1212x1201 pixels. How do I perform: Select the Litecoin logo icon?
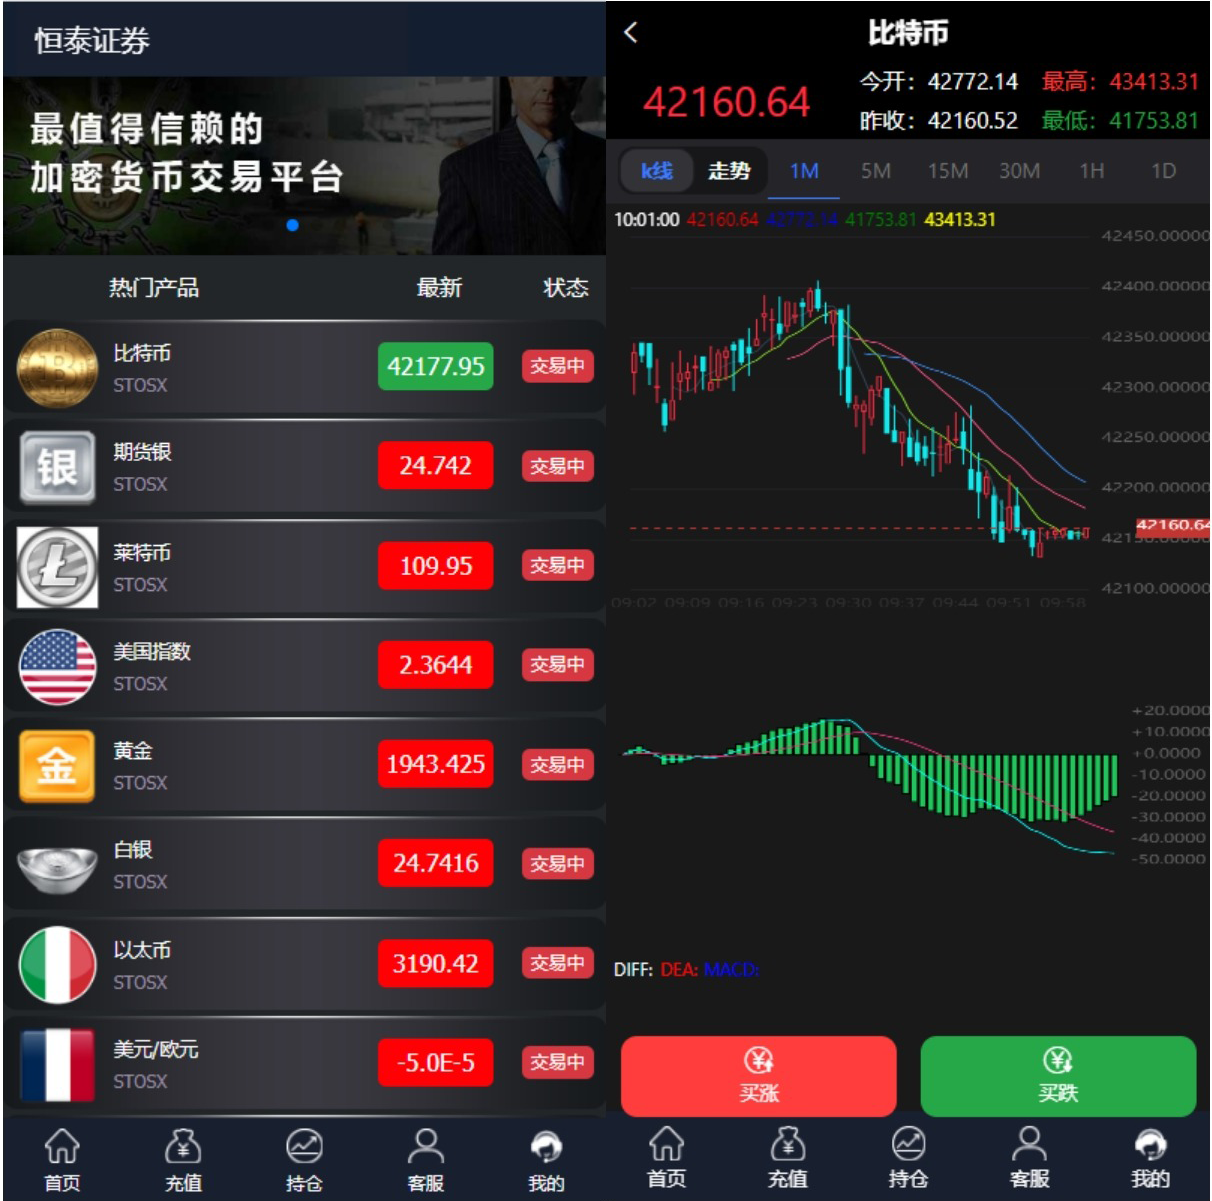tap(57, 567)
